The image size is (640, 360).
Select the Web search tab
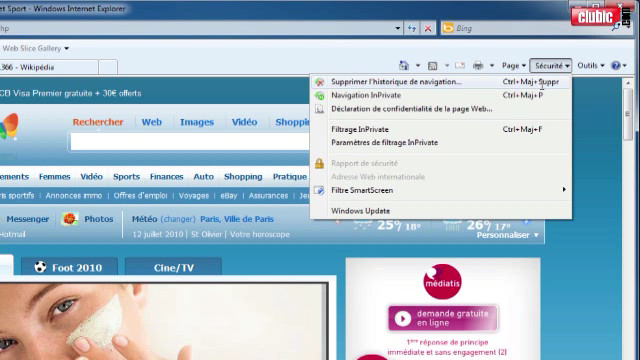coord(151,122)
